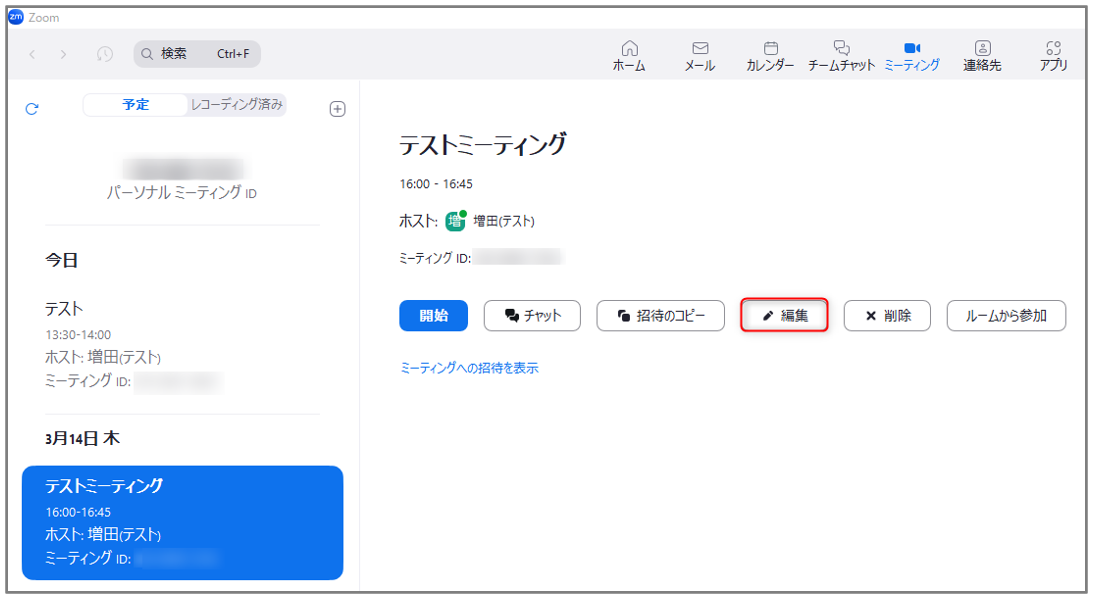Open the history clock icon

point(105,54)
